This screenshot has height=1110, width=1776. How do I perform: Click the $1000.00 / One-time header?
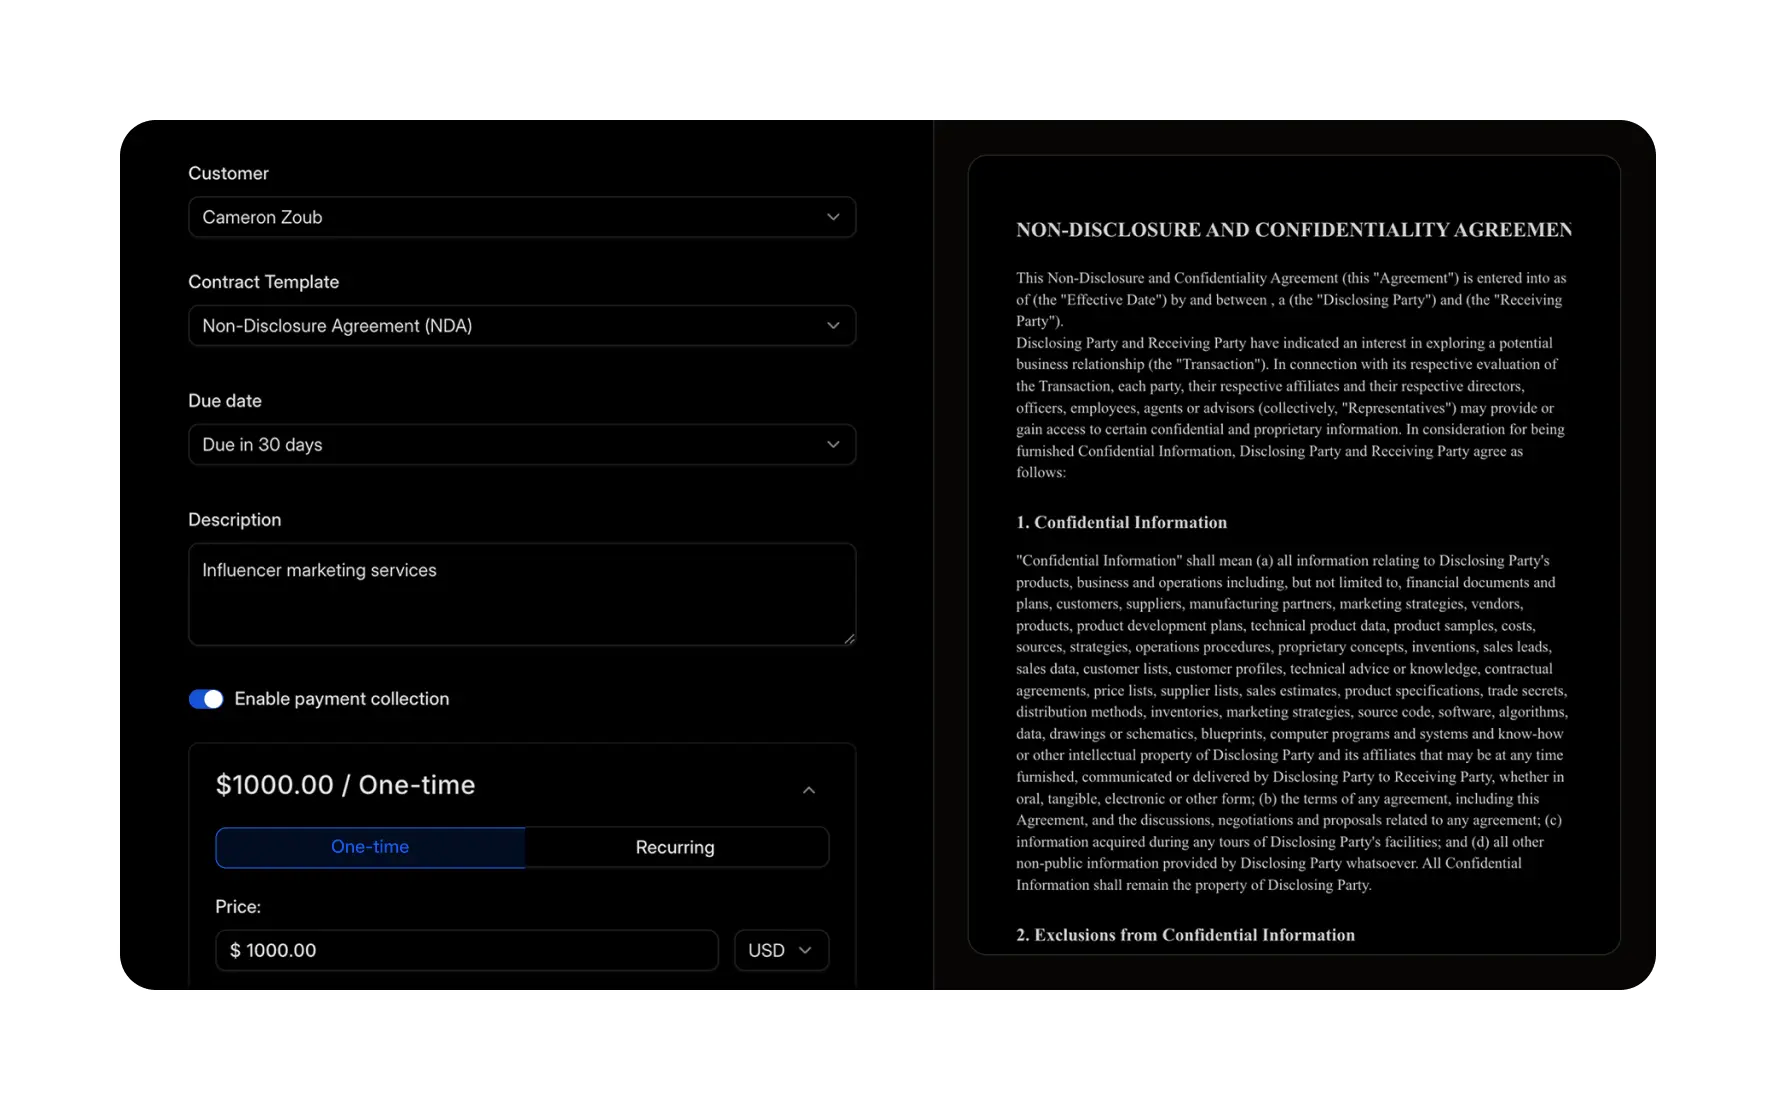click(346, 785)
